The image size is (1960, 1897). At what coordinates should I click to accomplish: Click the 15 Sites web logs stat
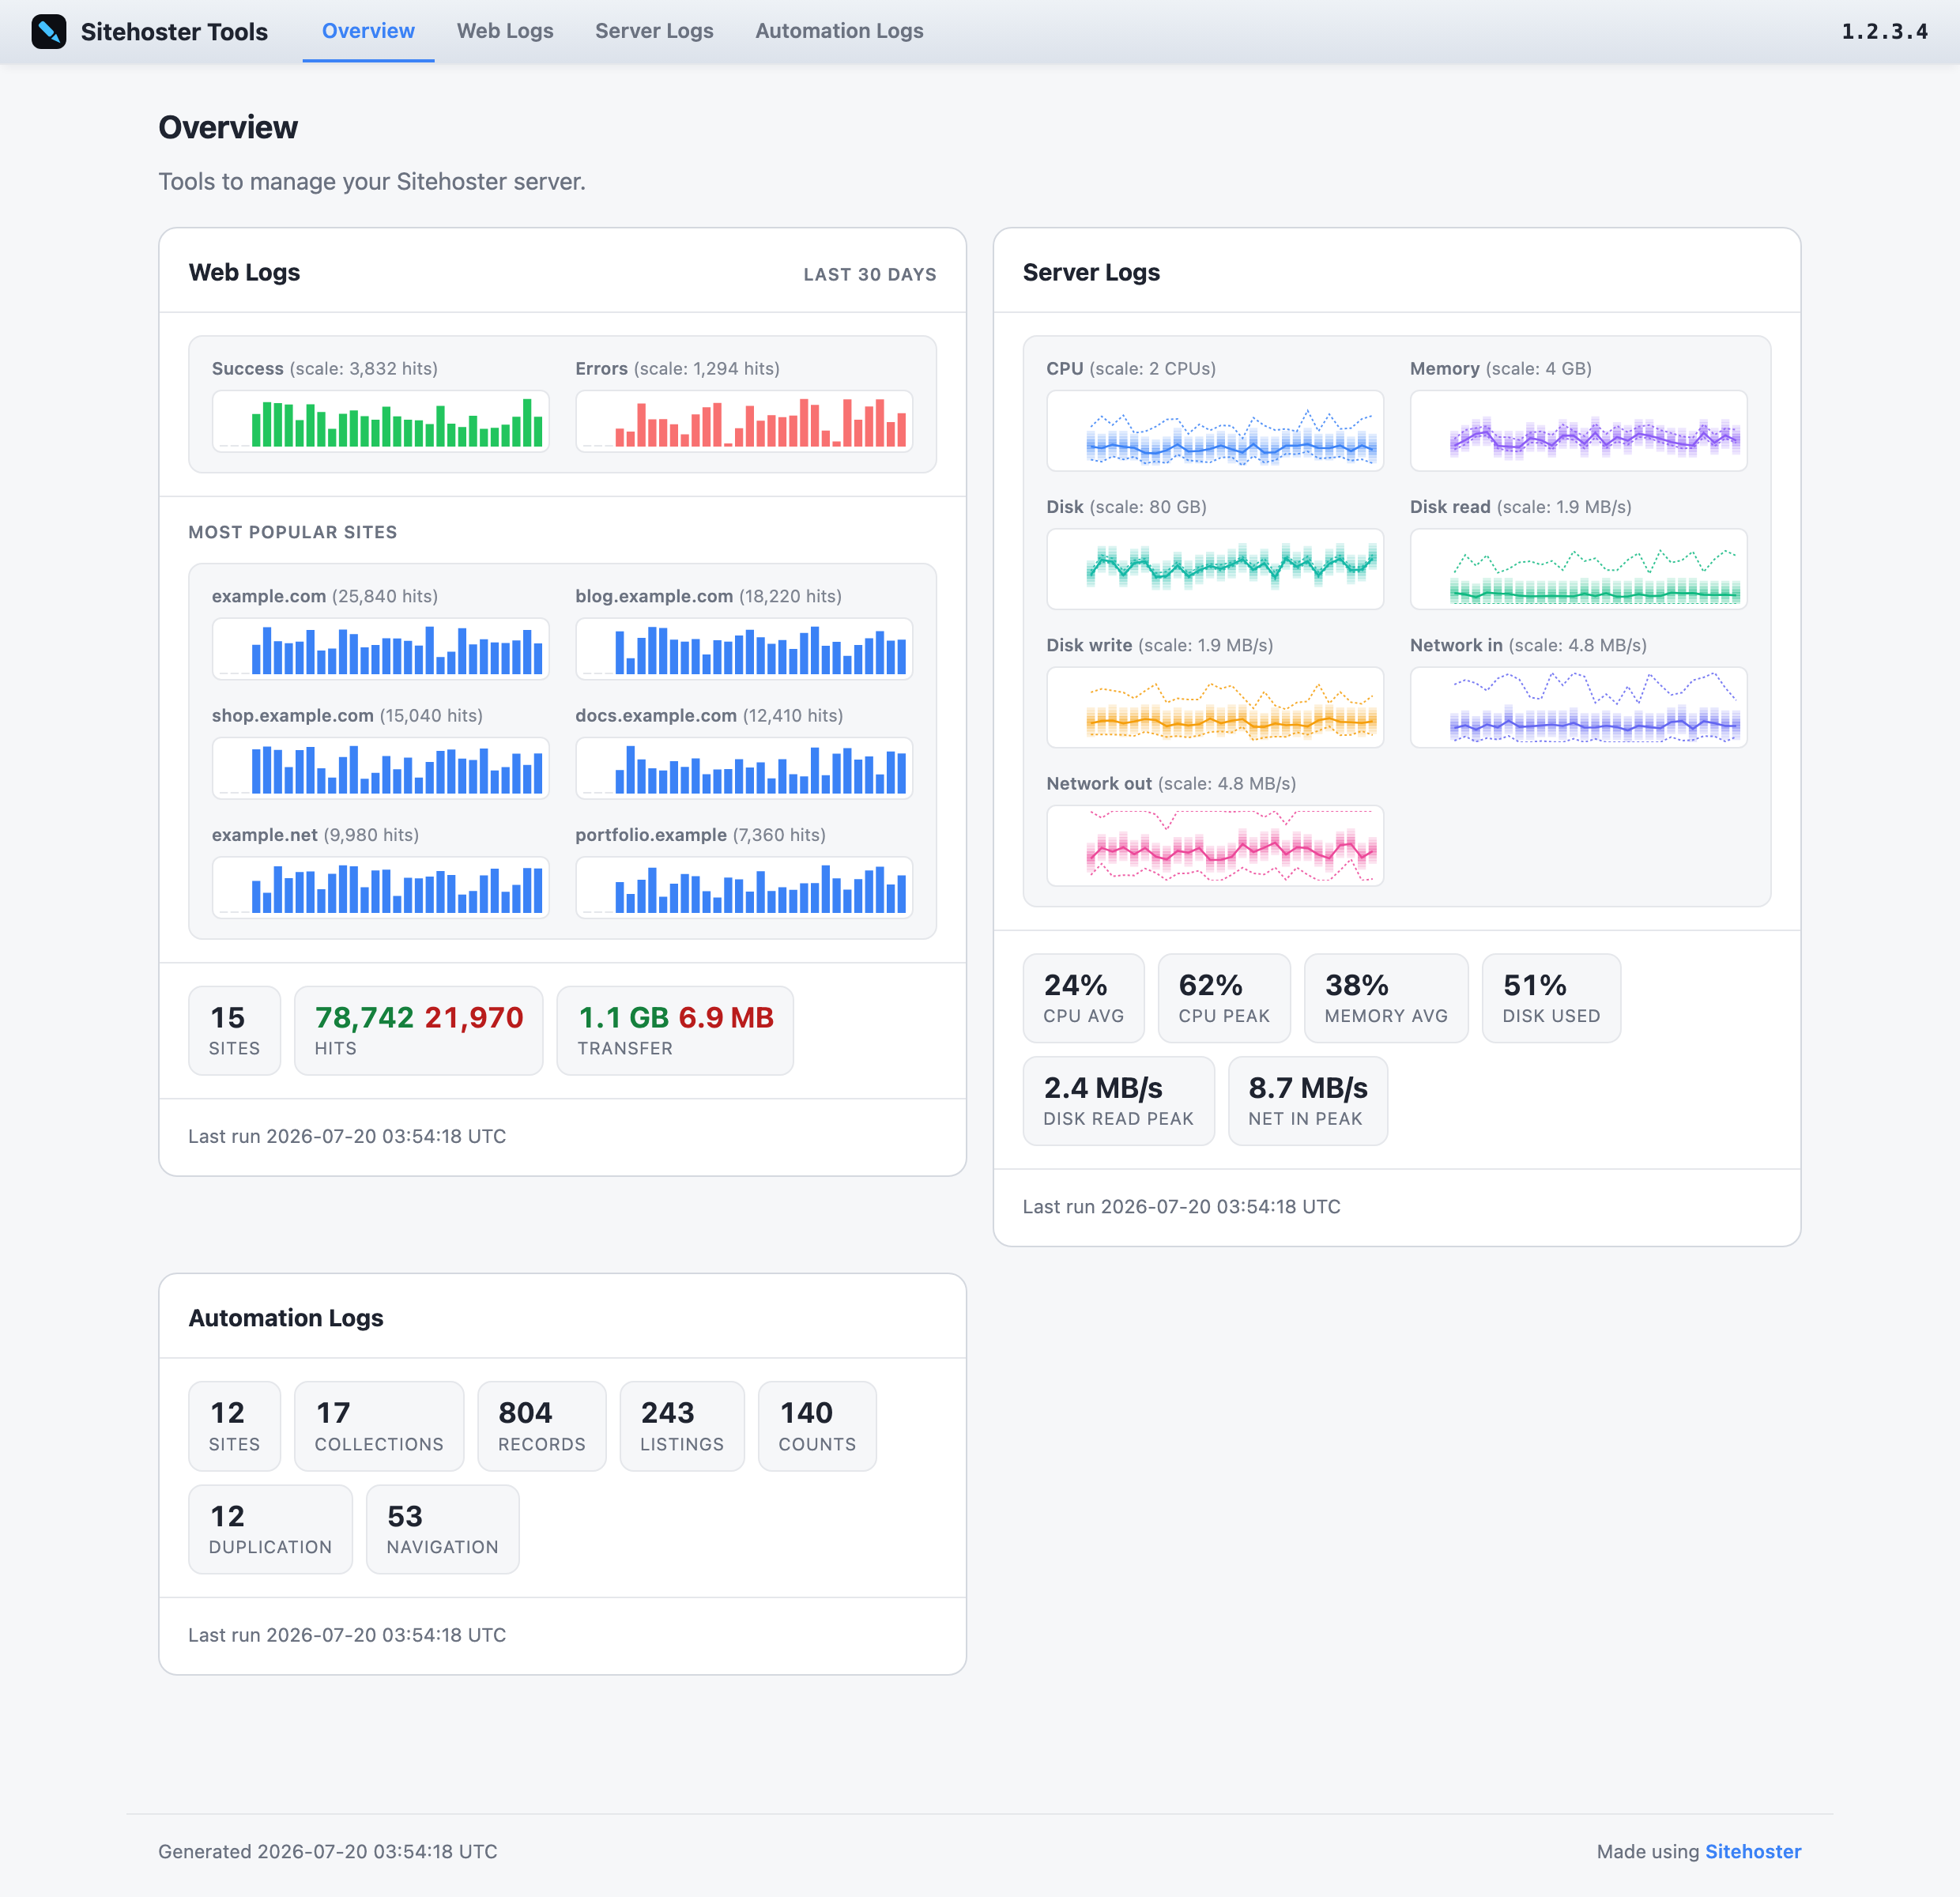click(x=234, y=1030)
